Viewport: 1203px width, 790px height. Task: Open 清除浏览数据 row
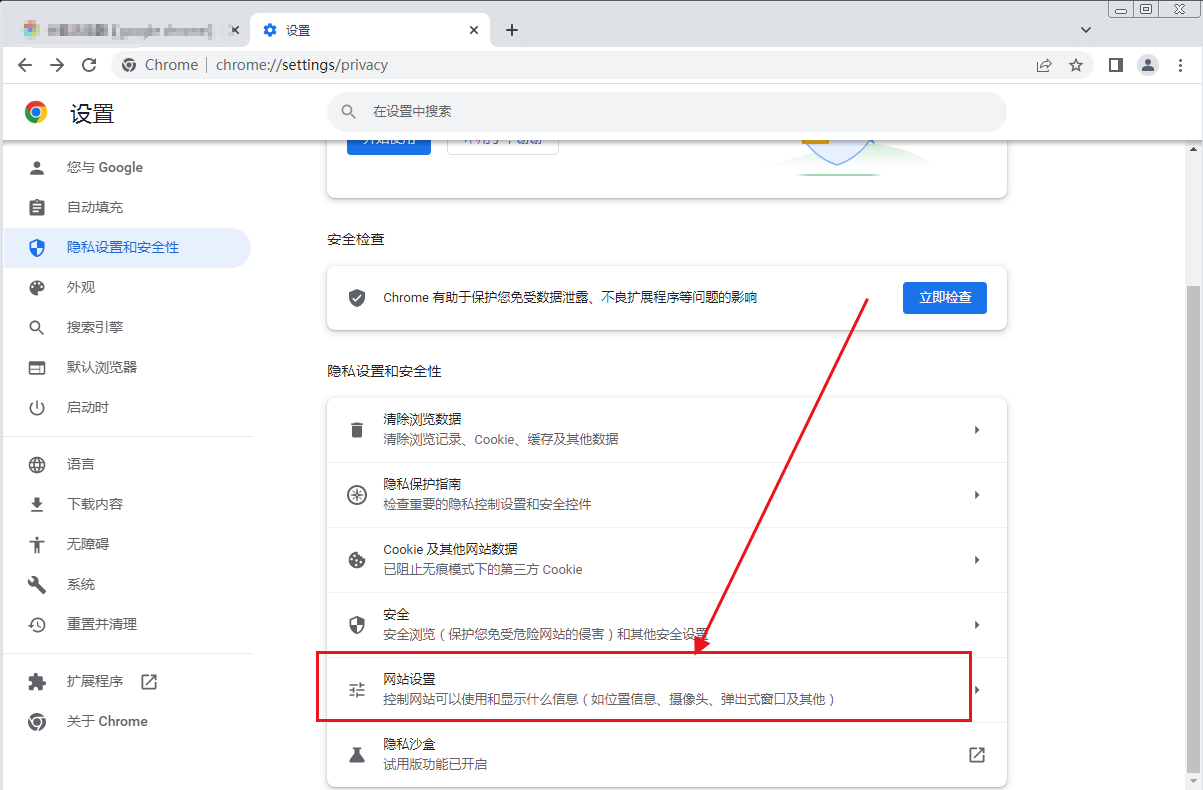[666, 430]
